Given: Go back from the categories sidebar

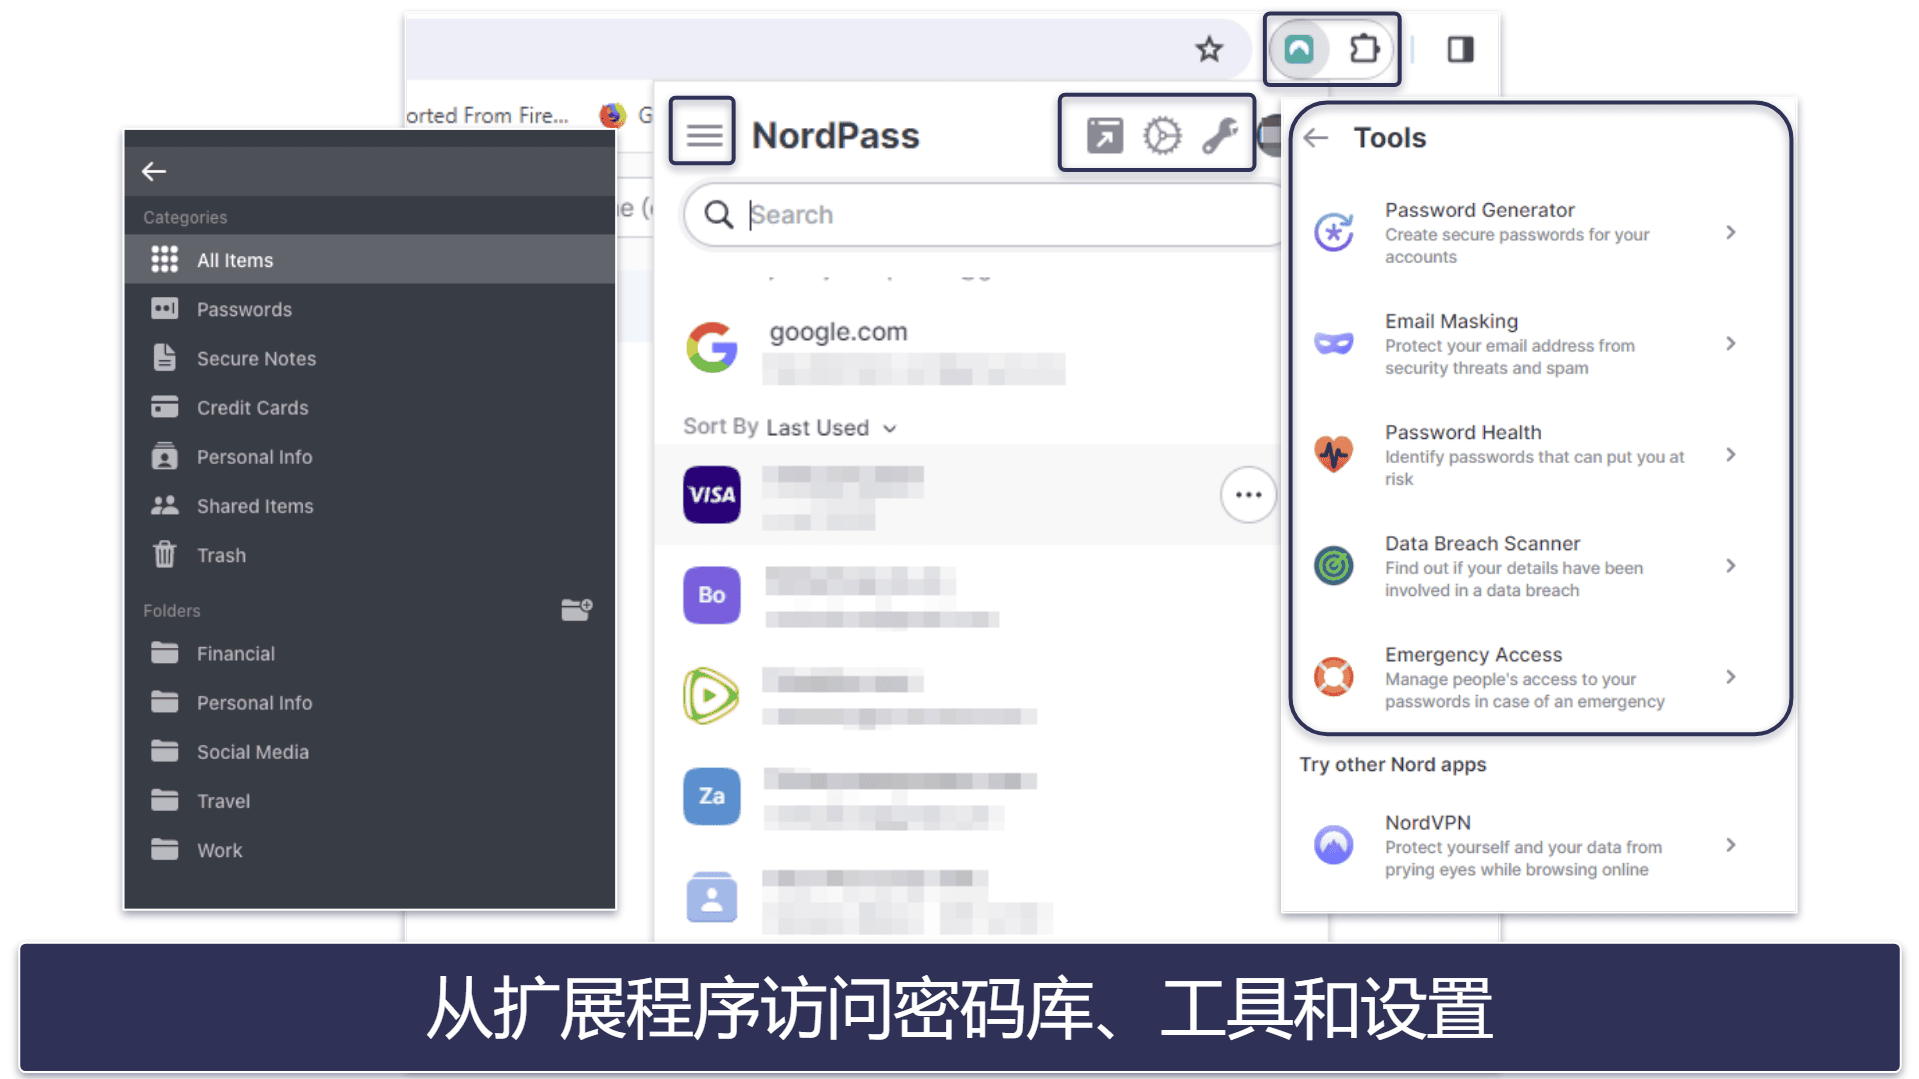Looking at the screenshot, I should tap(154, 172).
